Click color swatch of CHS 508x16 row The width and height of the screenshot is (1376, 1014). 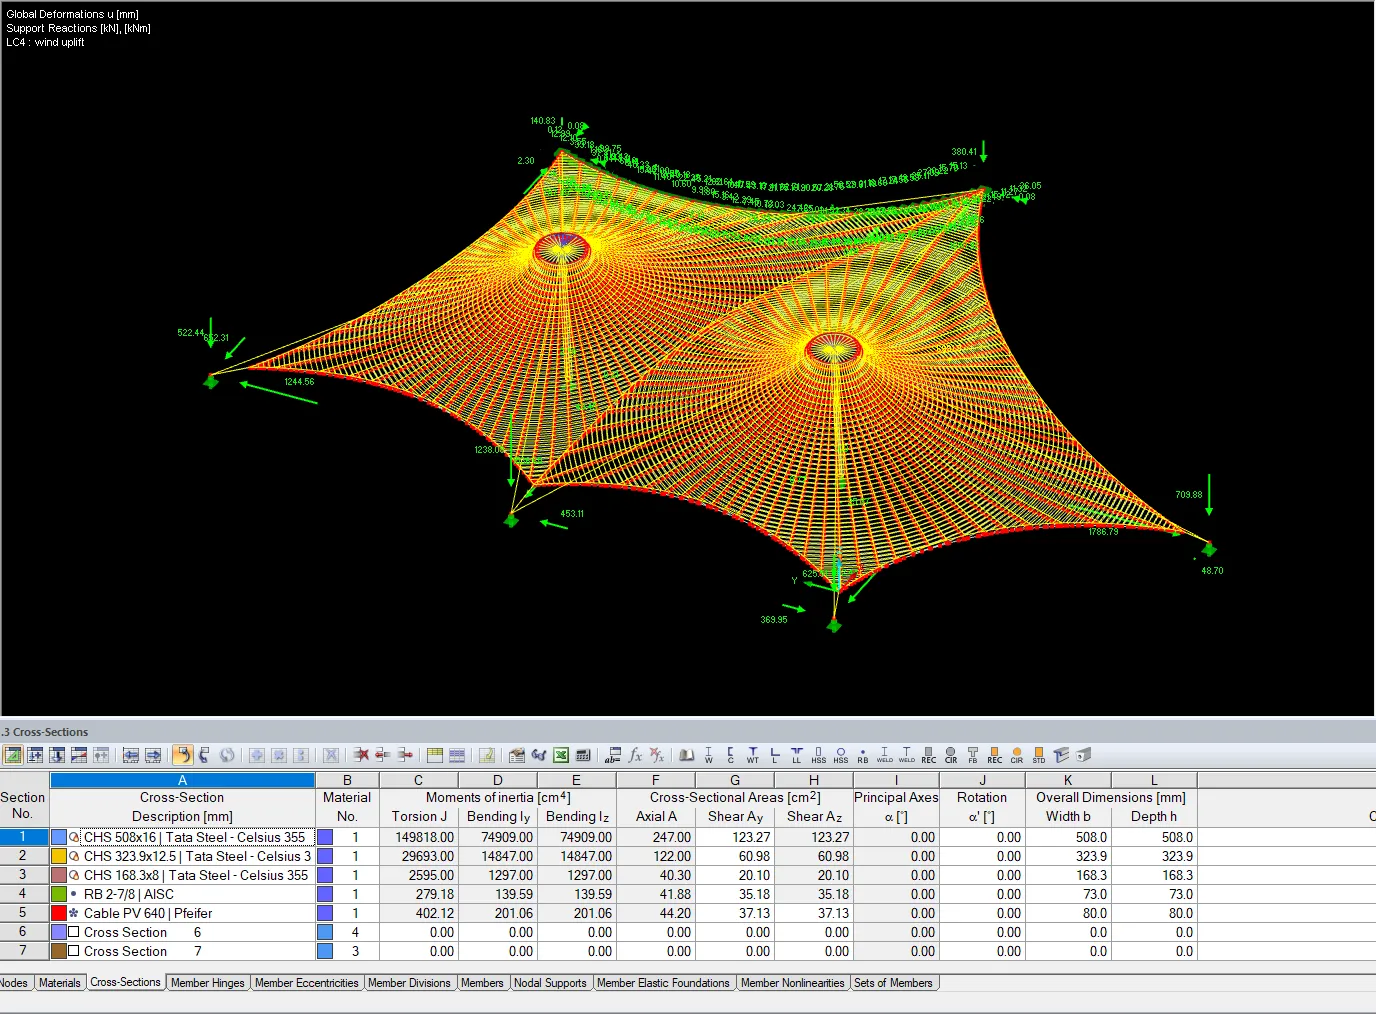[59, 837]
